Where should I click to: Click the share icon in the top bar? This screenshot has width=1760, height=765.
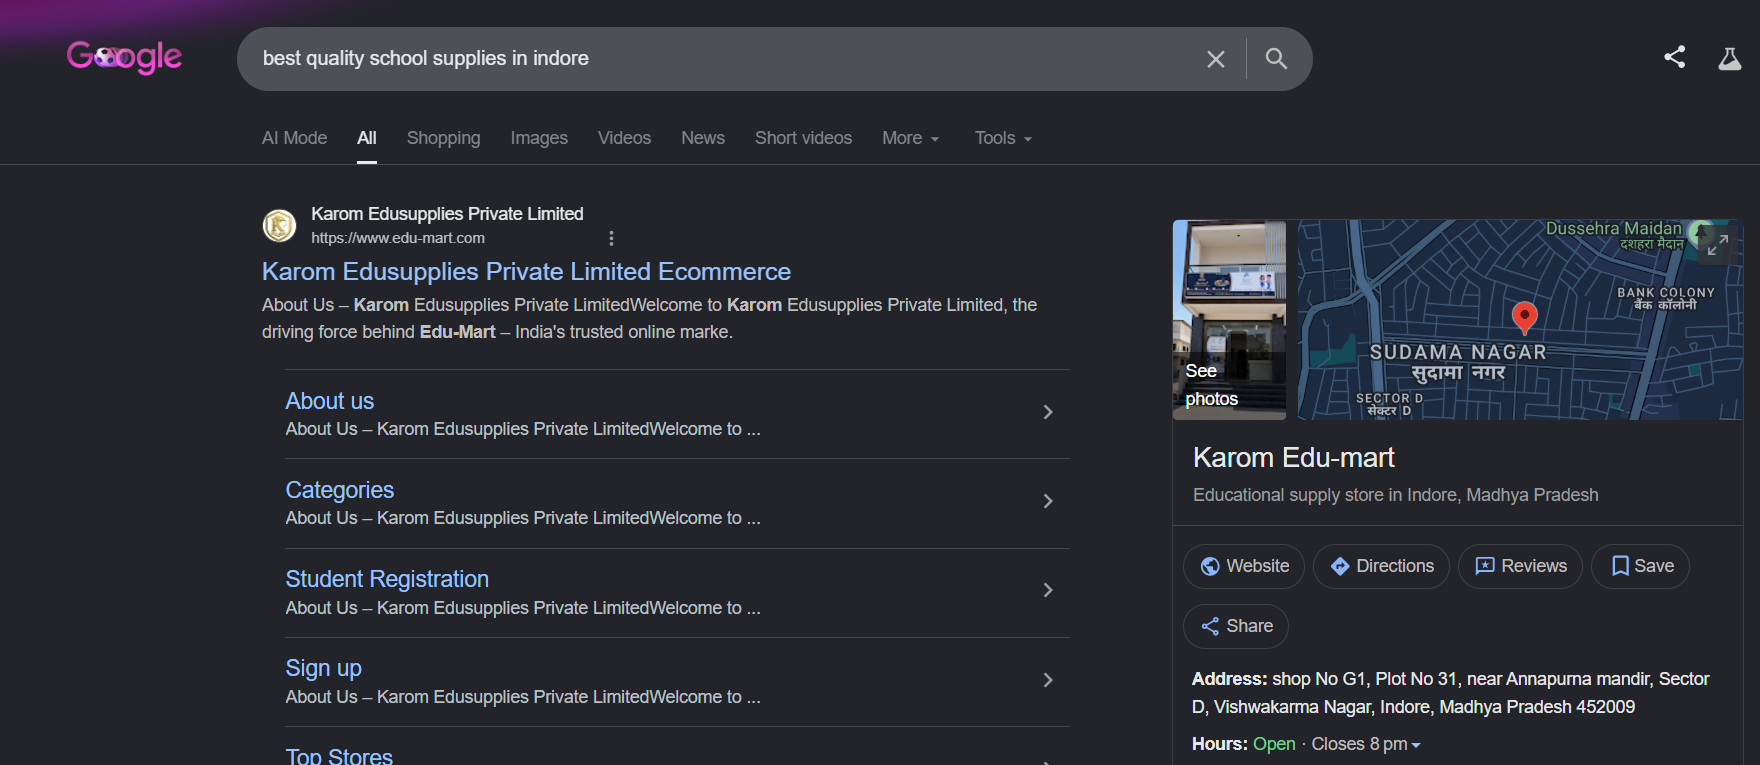tap(1675, 57)
